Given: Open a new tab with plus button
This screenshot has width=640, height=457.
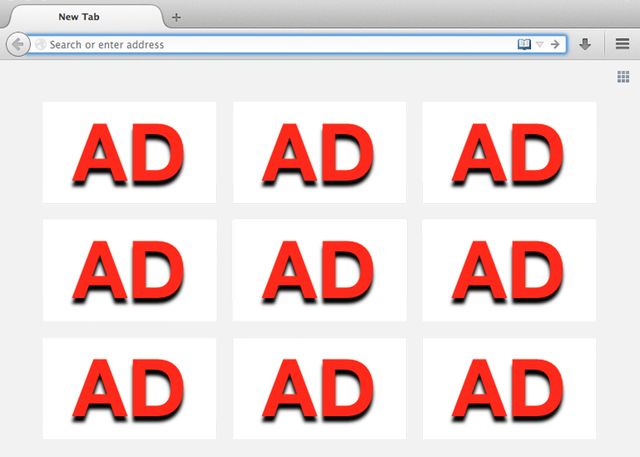Looking at the screenshot, I should (176, 17).
